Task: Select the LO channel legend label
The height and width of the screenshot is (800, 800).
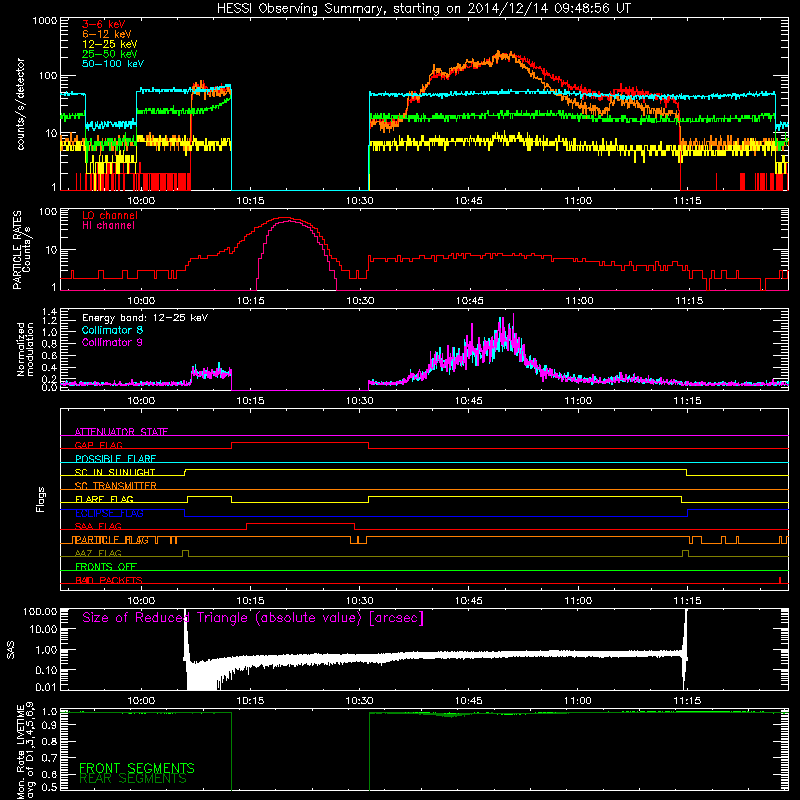Action: coord(110,215)
